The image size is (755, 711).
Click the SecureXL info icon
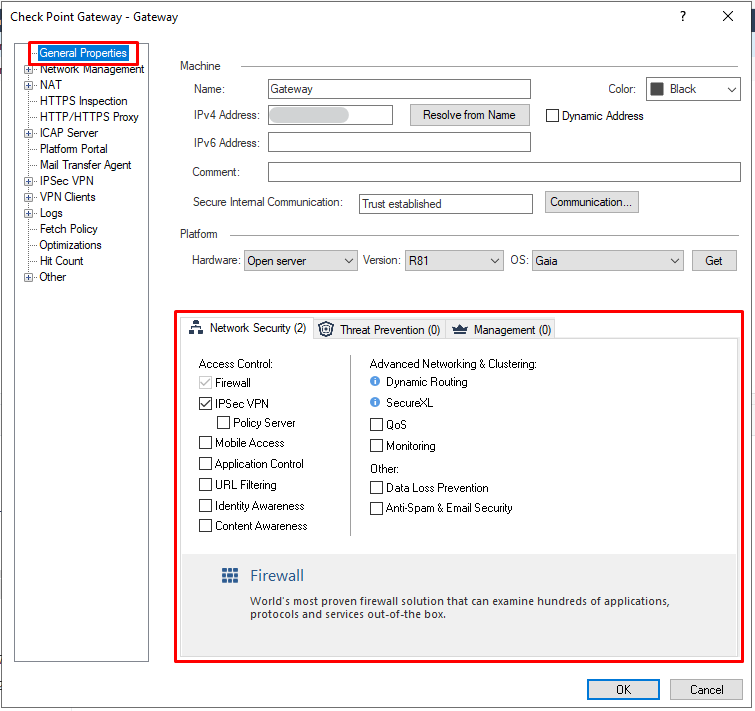pyautogui.click(x=375, y=403)
